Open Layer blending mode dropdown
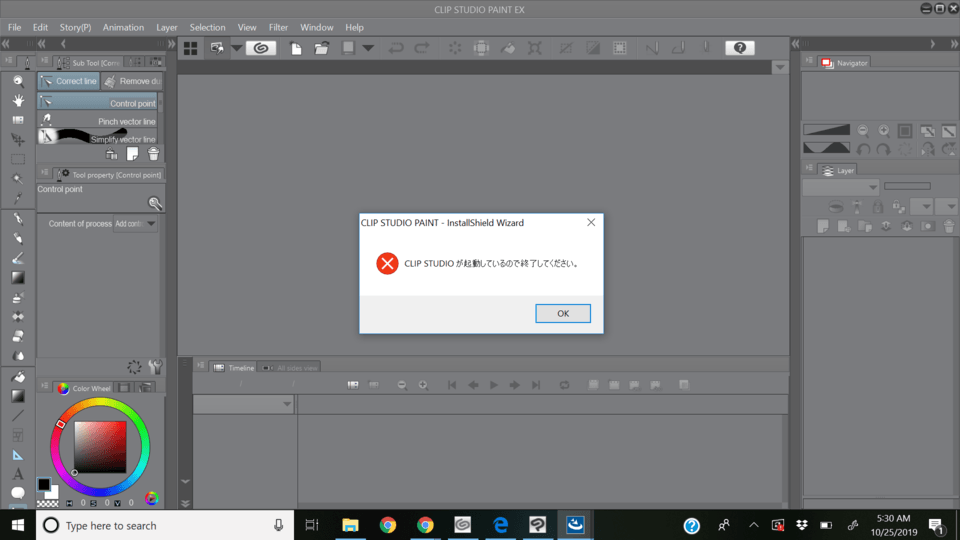Viewport: 960px width, 540px height. point(841,187)
